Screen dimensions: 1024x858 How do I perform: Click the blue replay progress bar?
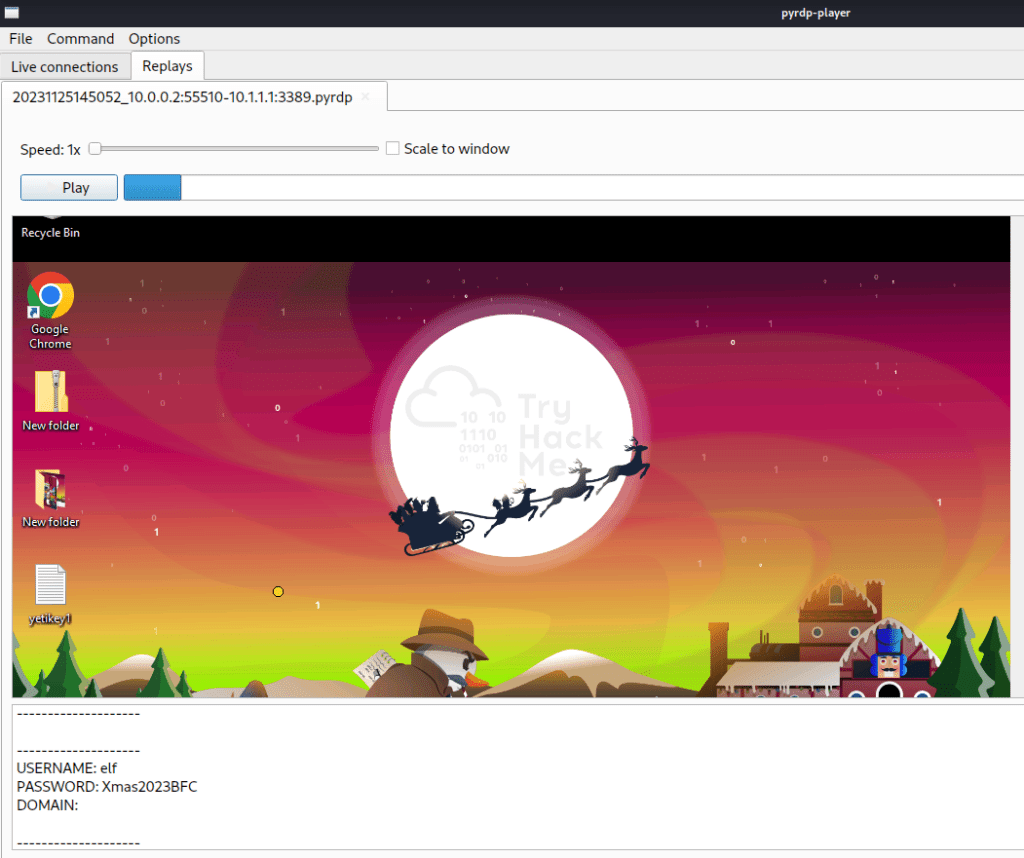(x=152, y=187)
